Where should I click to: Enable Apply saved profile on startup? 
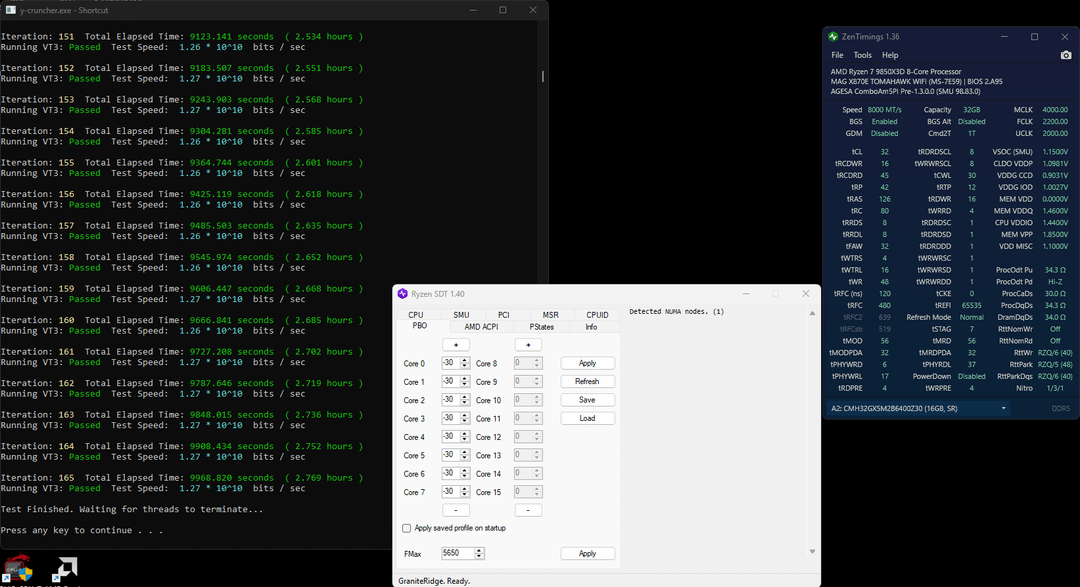coord(407,528)
